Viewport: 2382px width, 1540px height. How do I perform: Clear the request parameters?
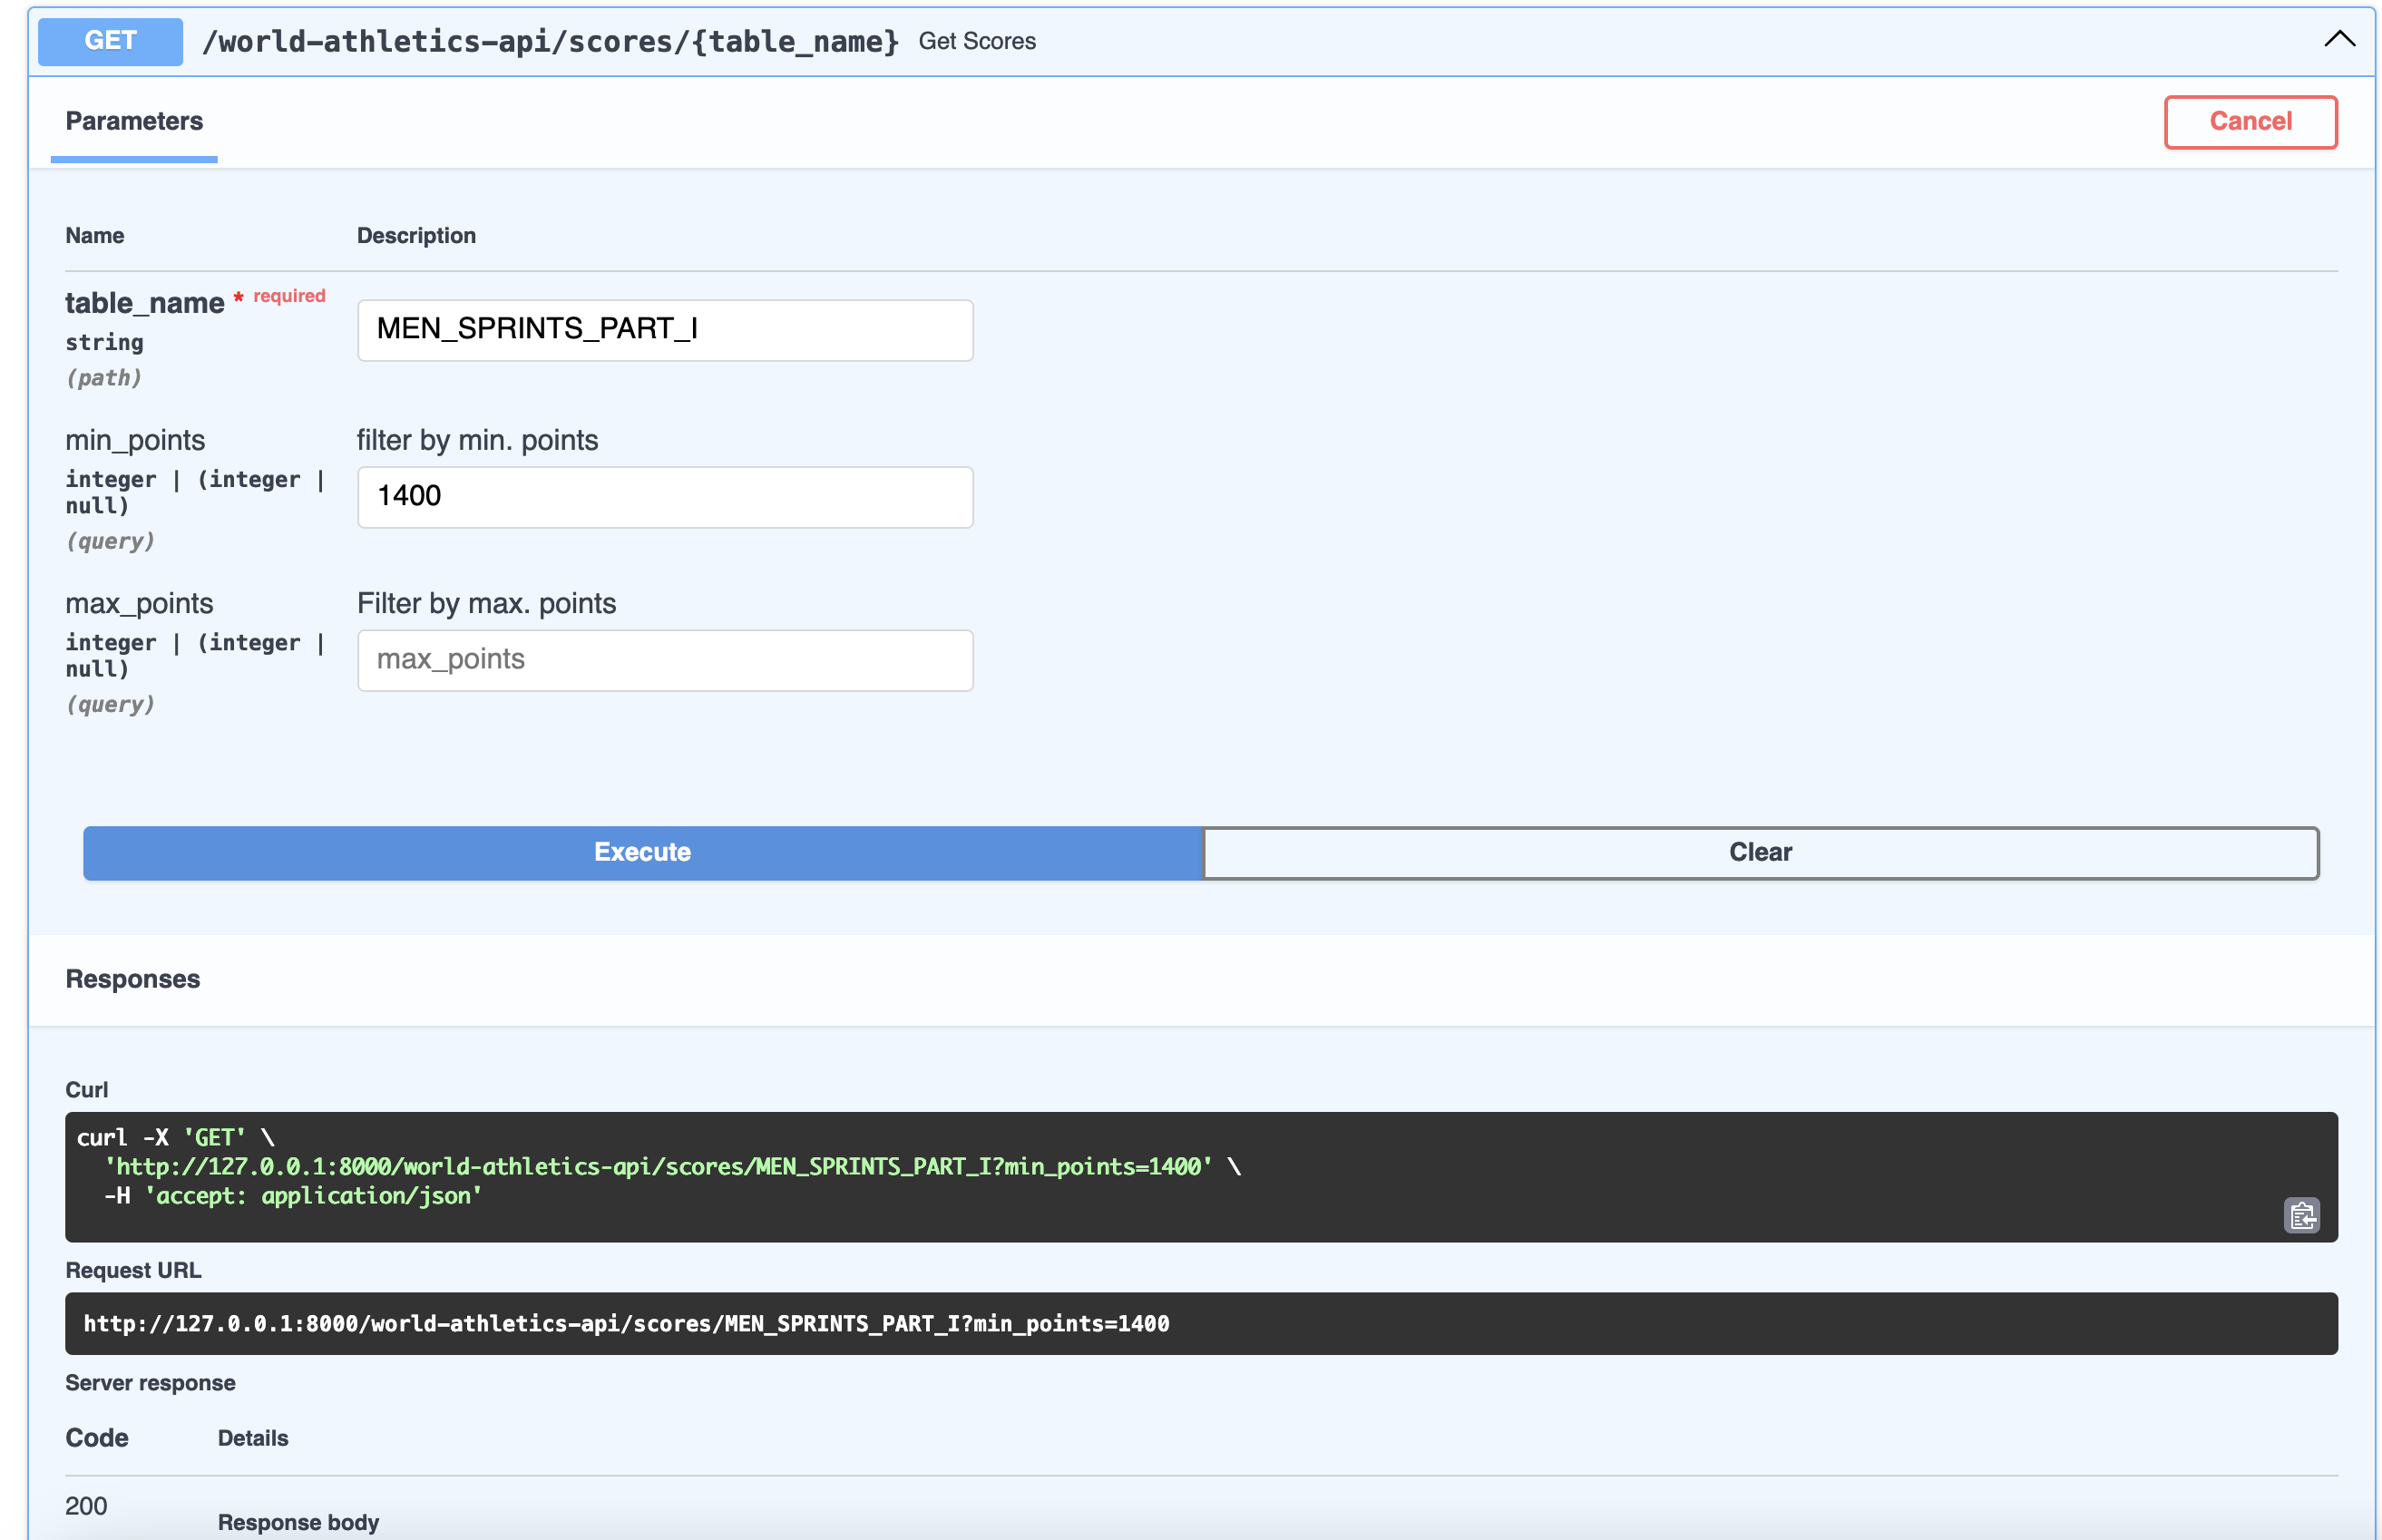[x=1760, y=852]
